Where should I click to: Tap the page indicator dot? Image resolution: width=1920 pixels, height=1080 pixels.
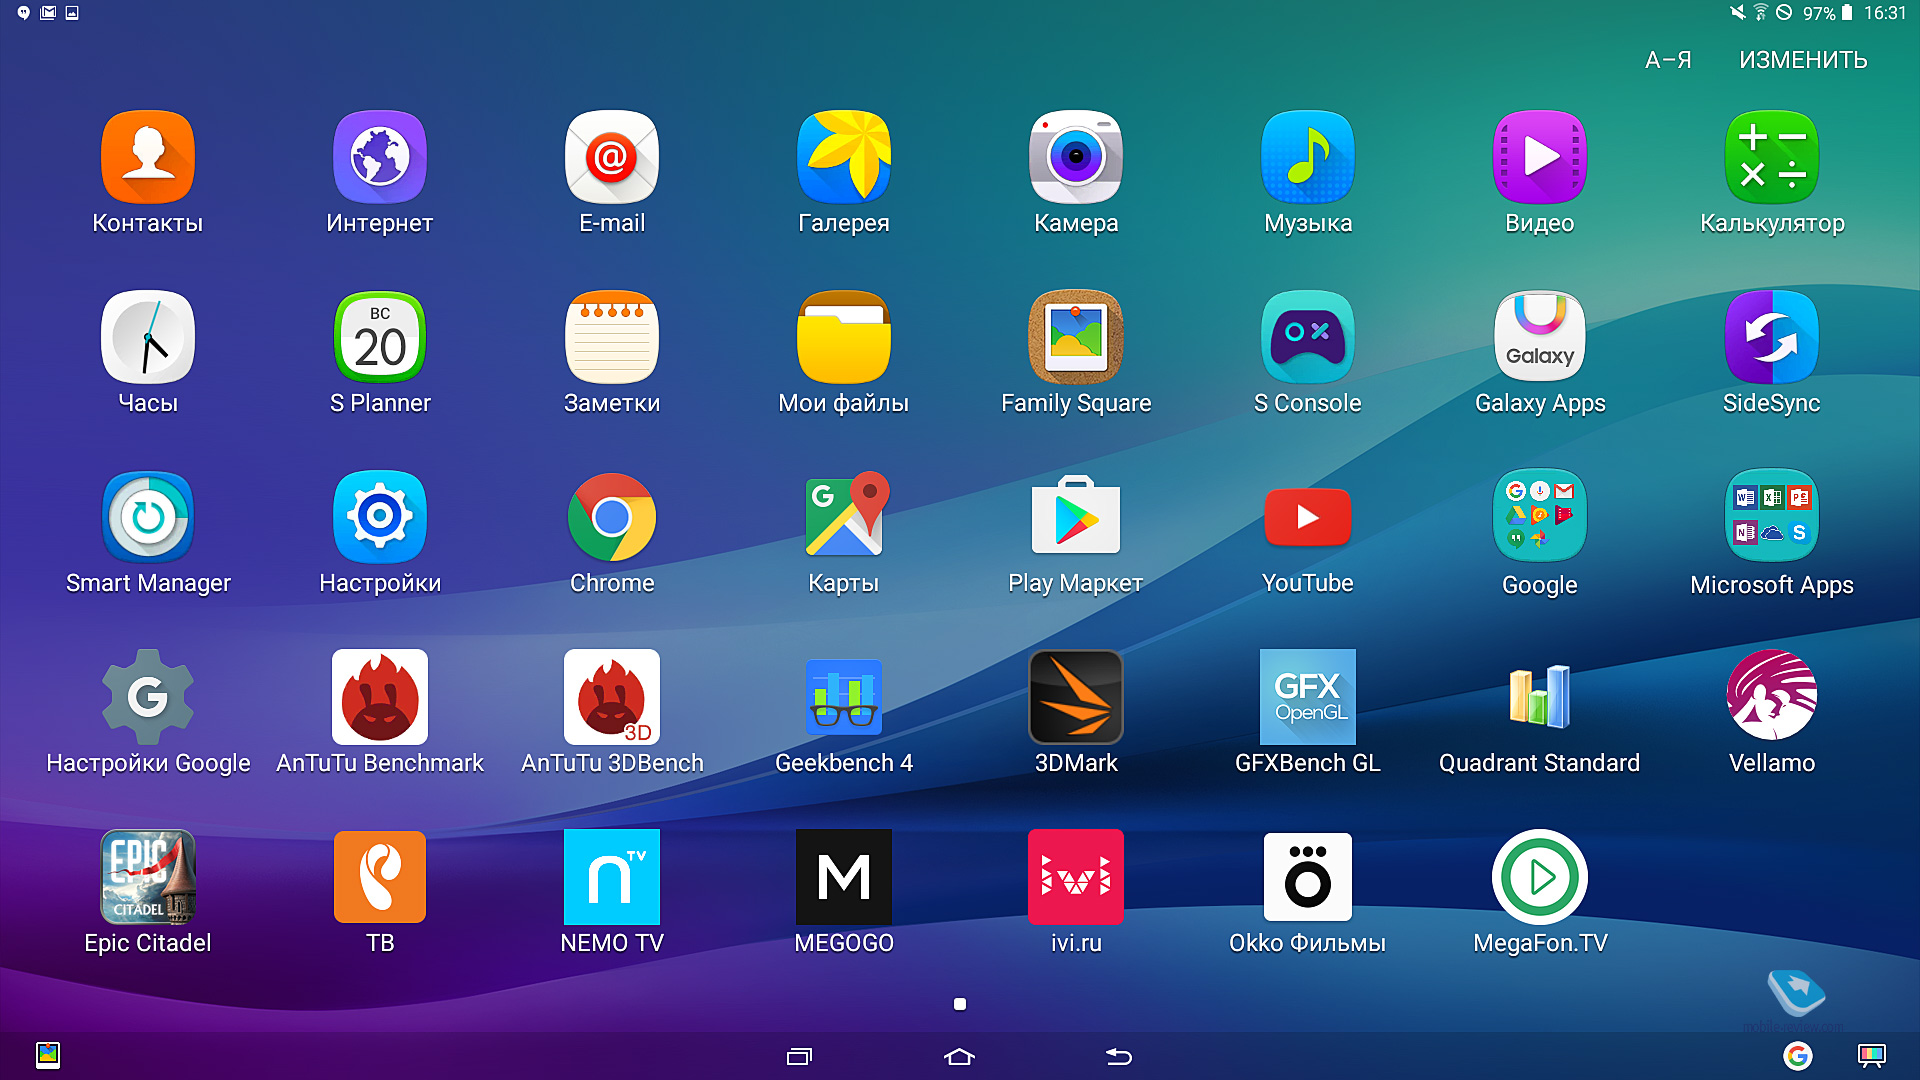pyautogui.click(x=960, y=1004)
